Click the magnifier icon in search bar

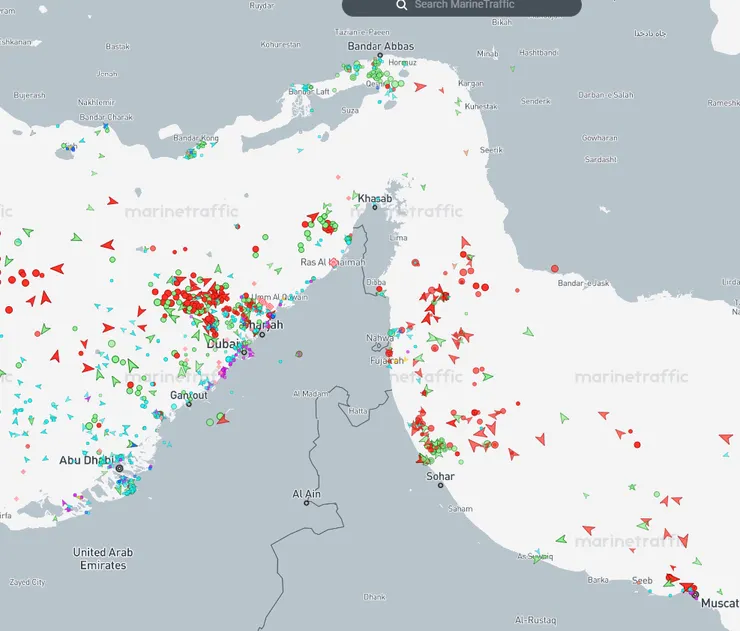coord(402,5)
